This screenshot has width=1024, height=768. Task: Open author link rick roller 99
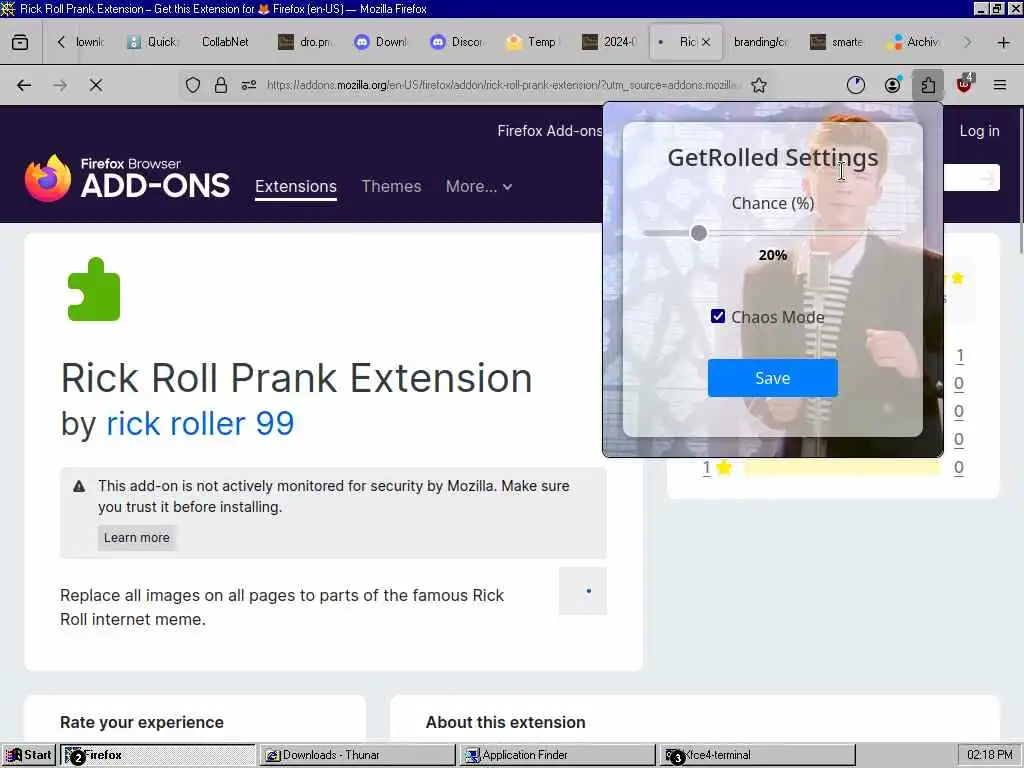200,424
